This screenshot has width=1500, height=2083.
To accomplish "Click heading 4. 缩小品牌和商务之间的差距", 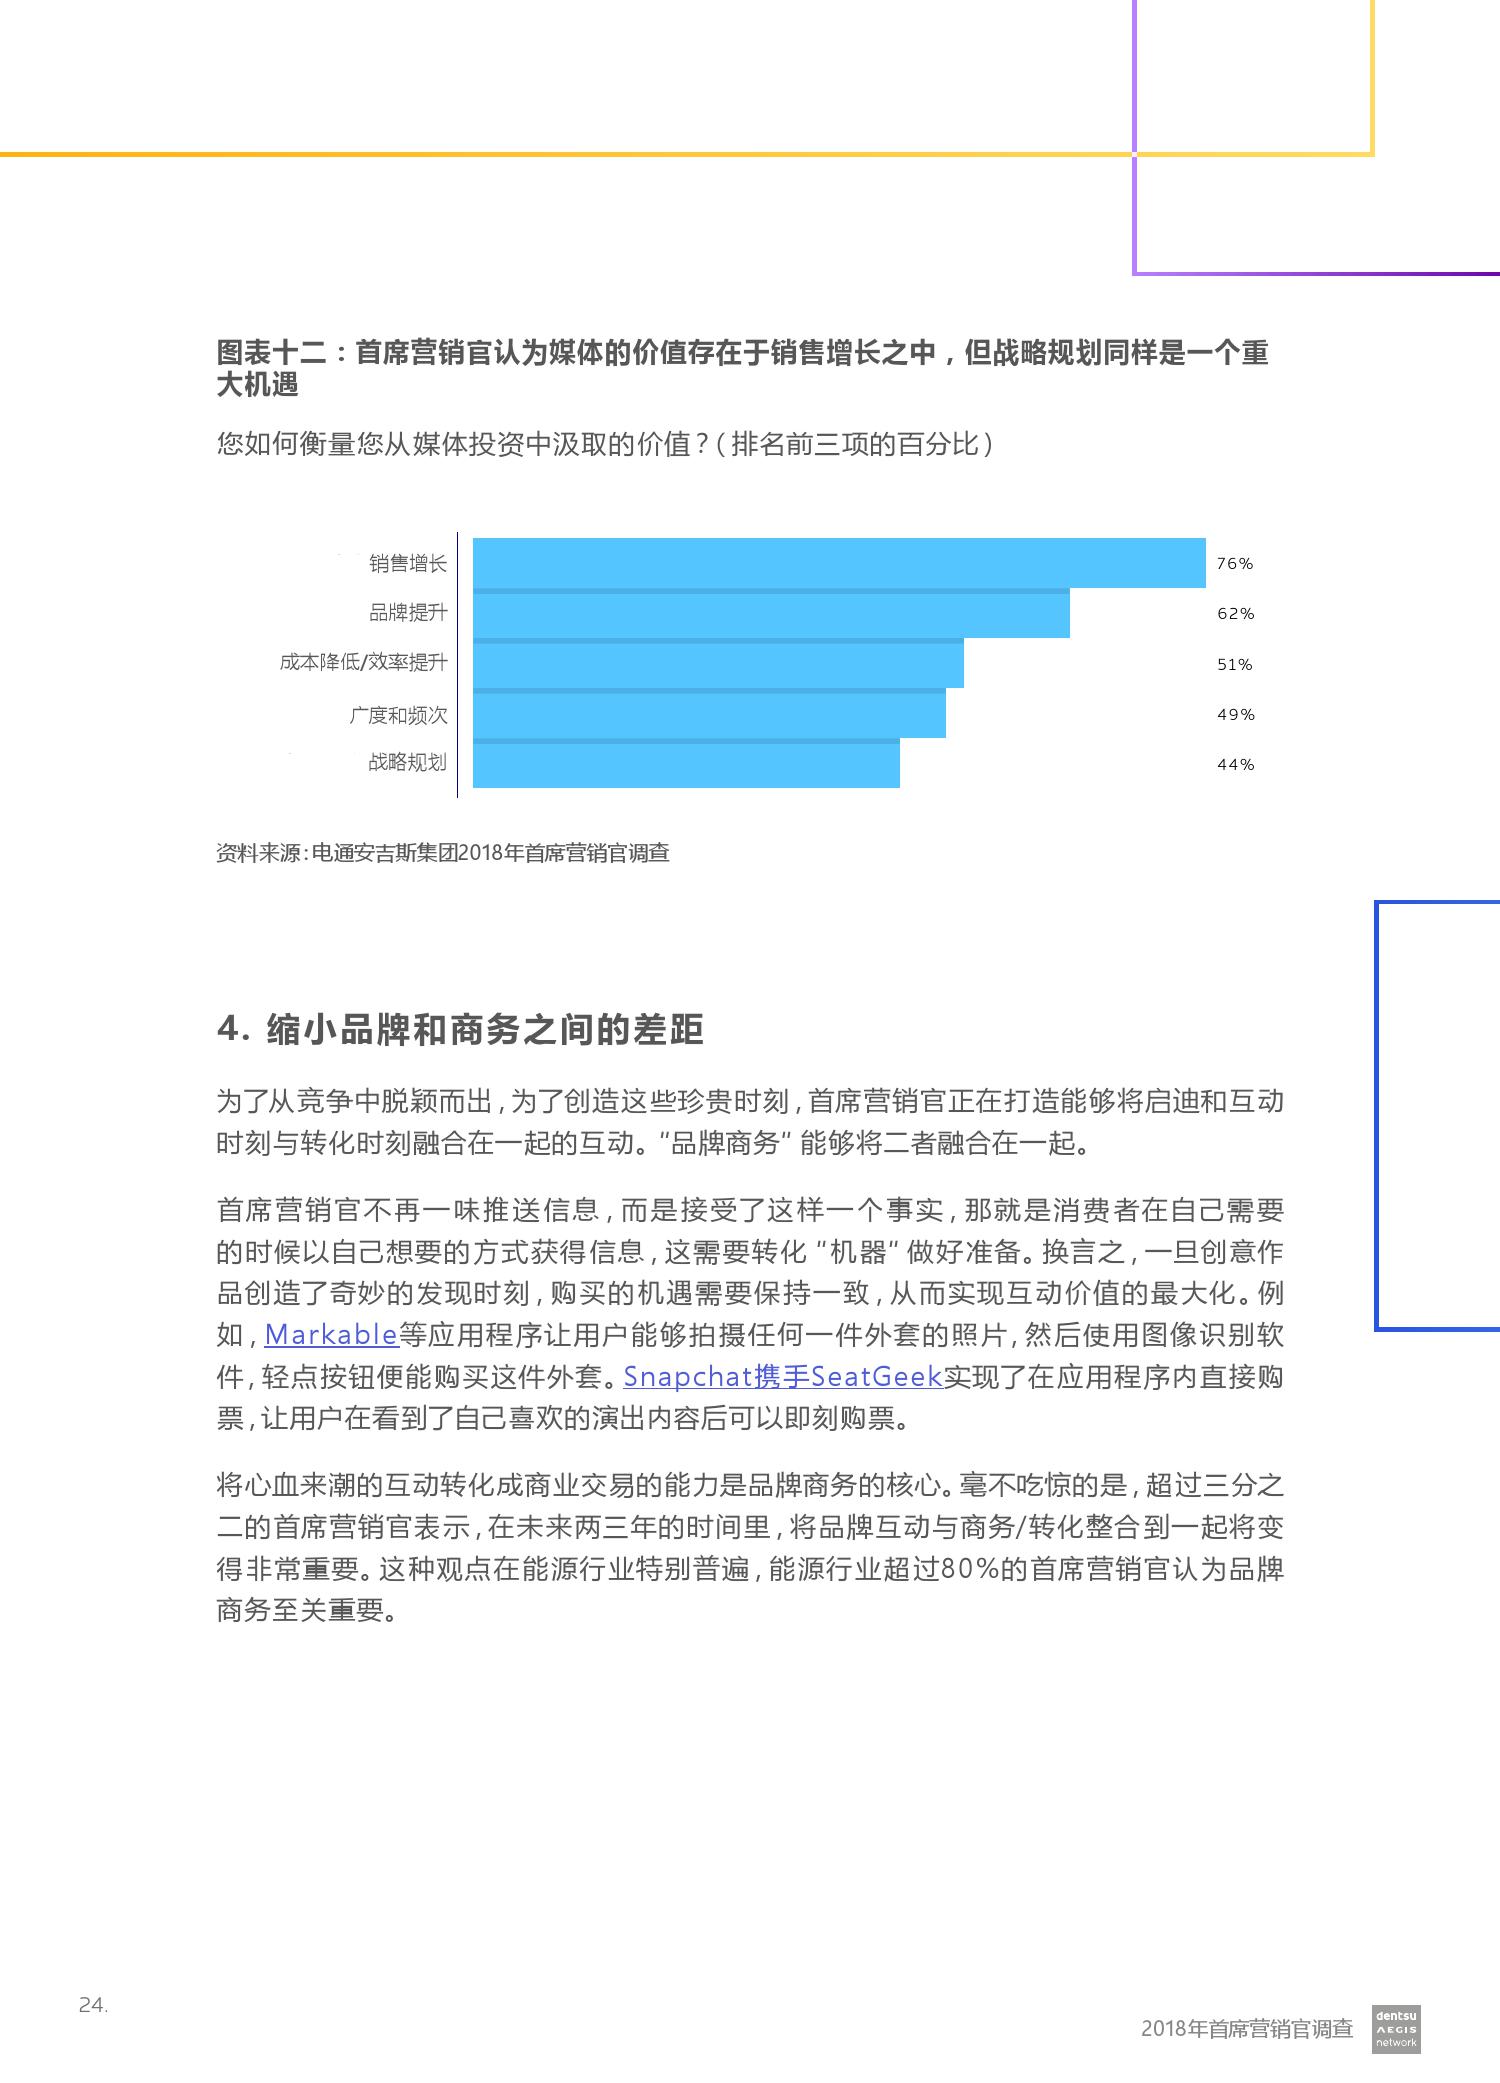I will (x=460, y=1029).
